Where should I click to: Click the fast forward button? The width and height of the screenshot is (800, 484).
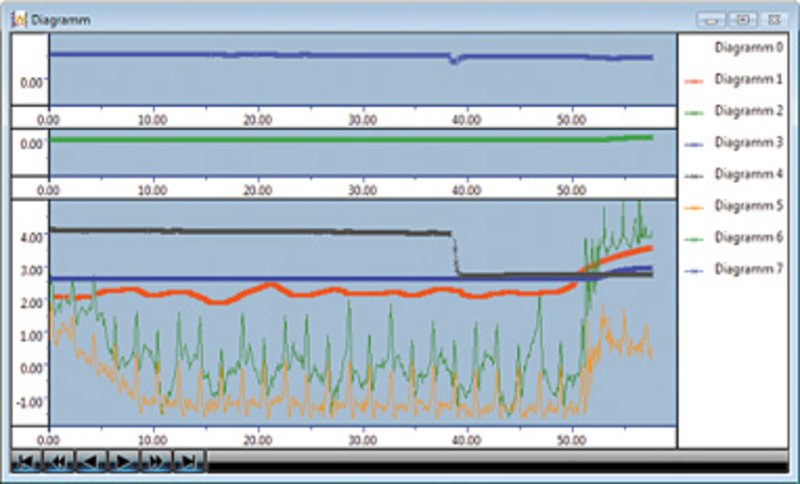point(157,462)
